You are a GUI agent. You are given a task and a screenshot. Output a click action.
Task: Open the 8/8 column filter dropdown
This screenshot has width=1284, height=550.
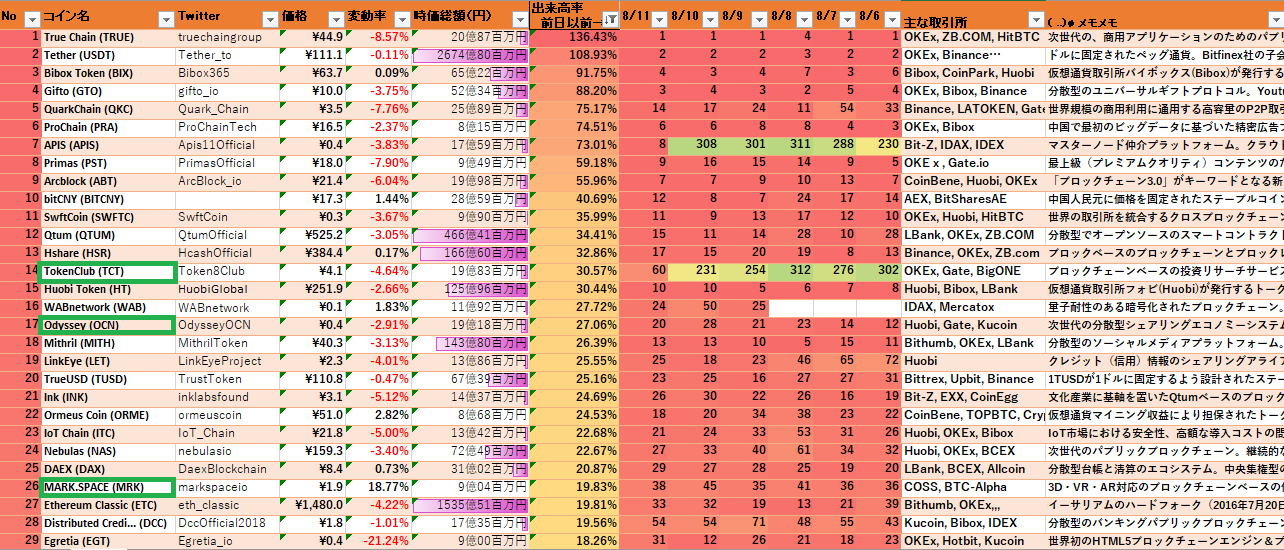coord(805,19)
